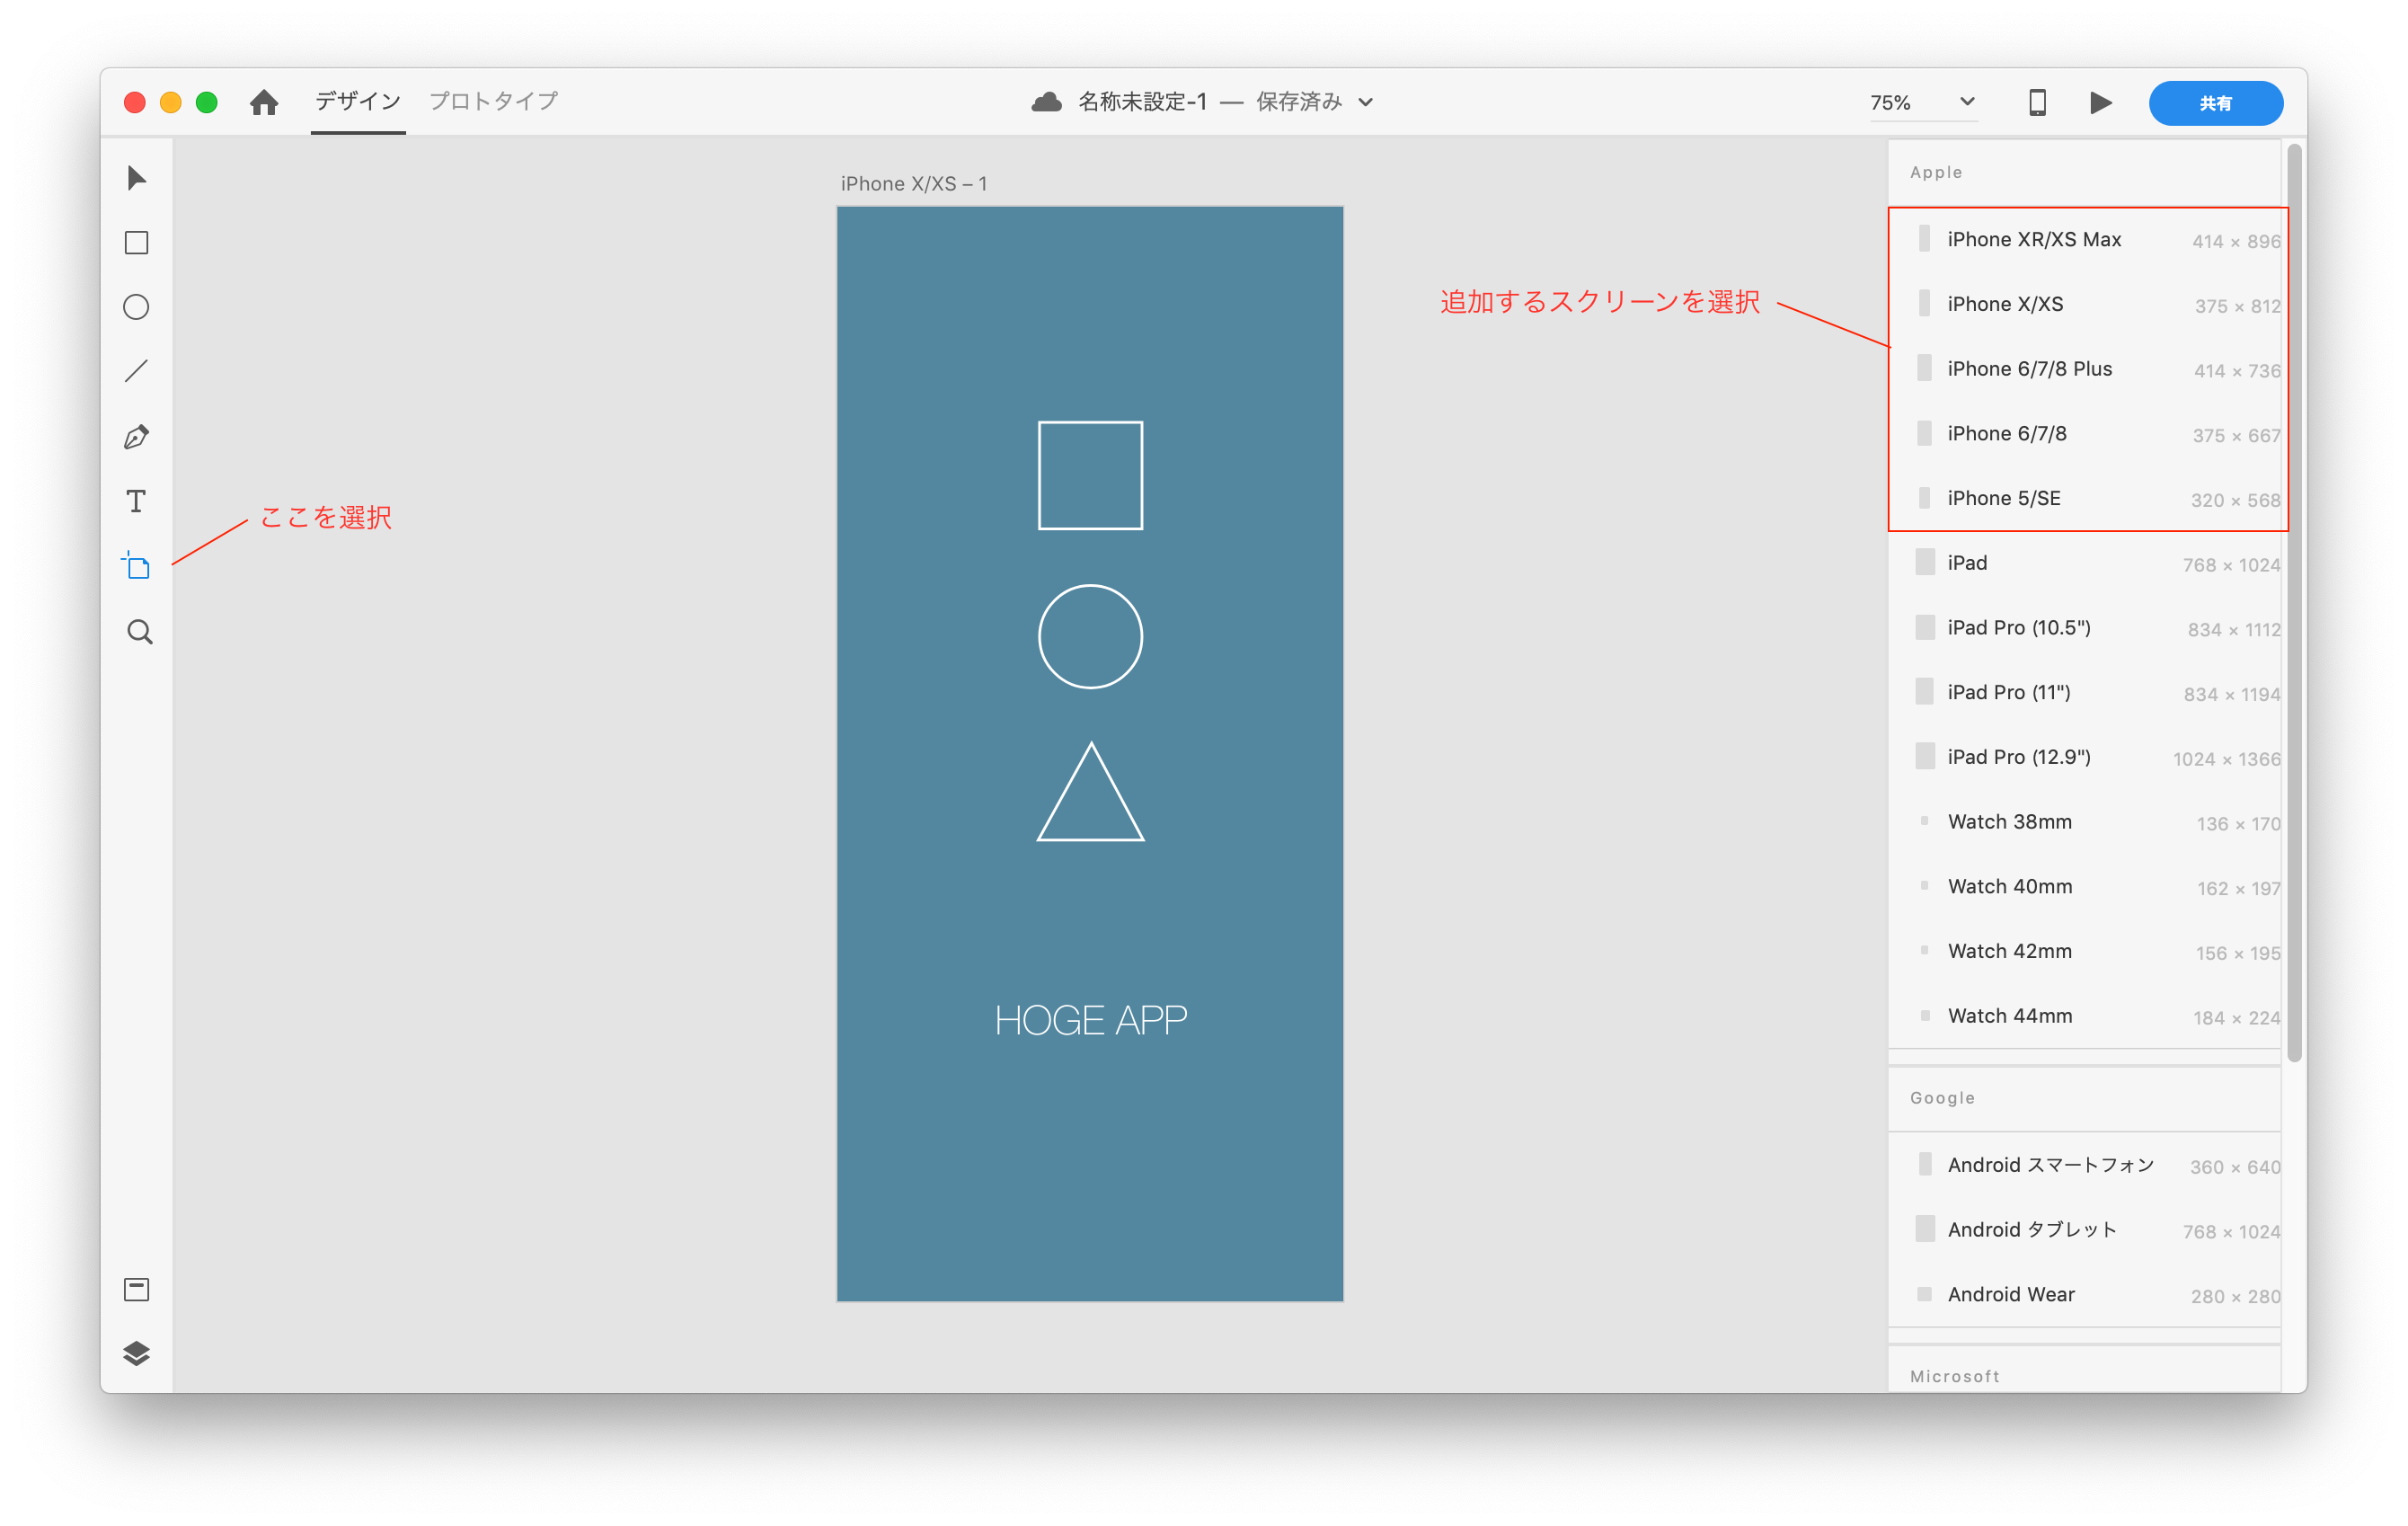This screenshot has height=1526, width=2408.
Task: Click the blue 共有 share button
Action: (x=2215, y=103)
